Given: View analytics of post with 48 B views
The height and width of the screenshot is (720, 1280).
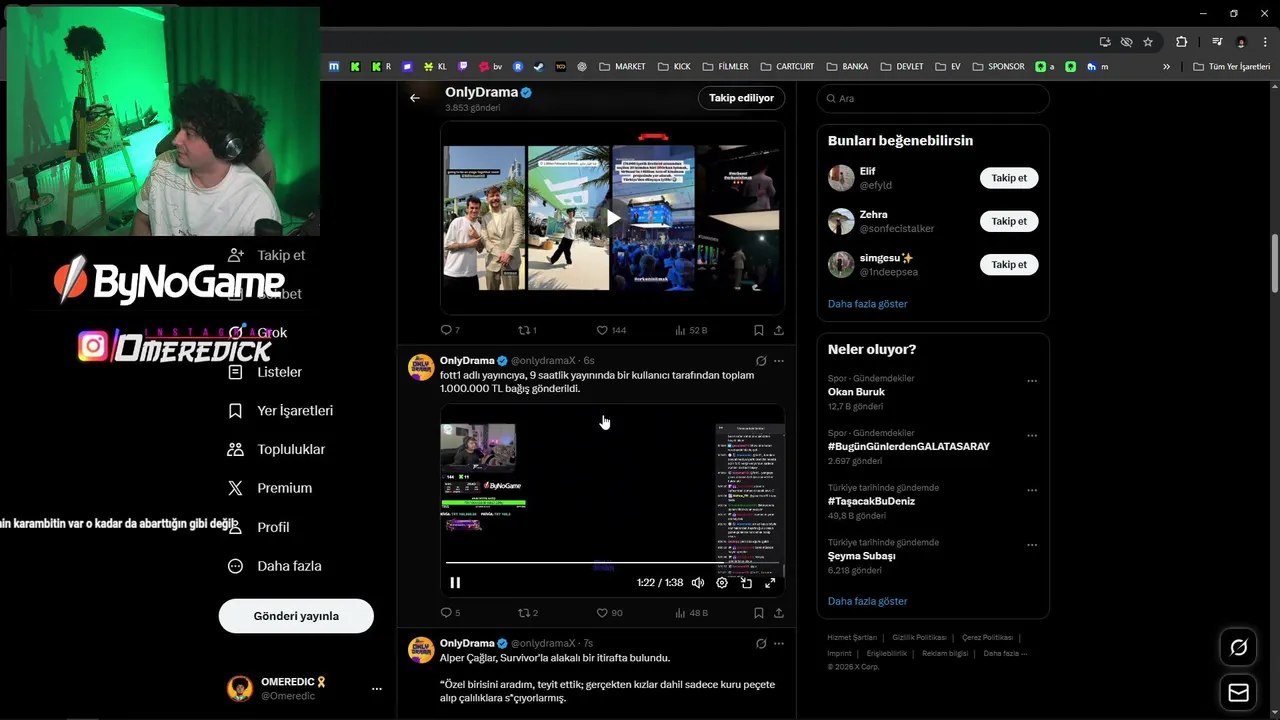Looking at the screenshot, I should click(691, 613).
